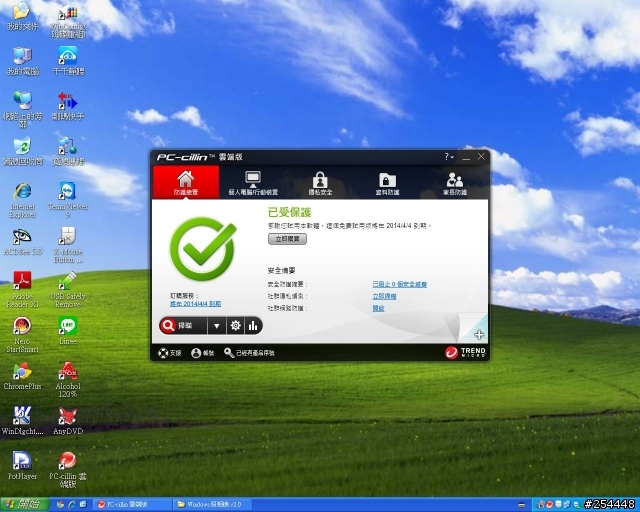Viewport: 640px width, 512px height.
Task: Expand the help question mark dropdown
Action: [x=449, y=157]
